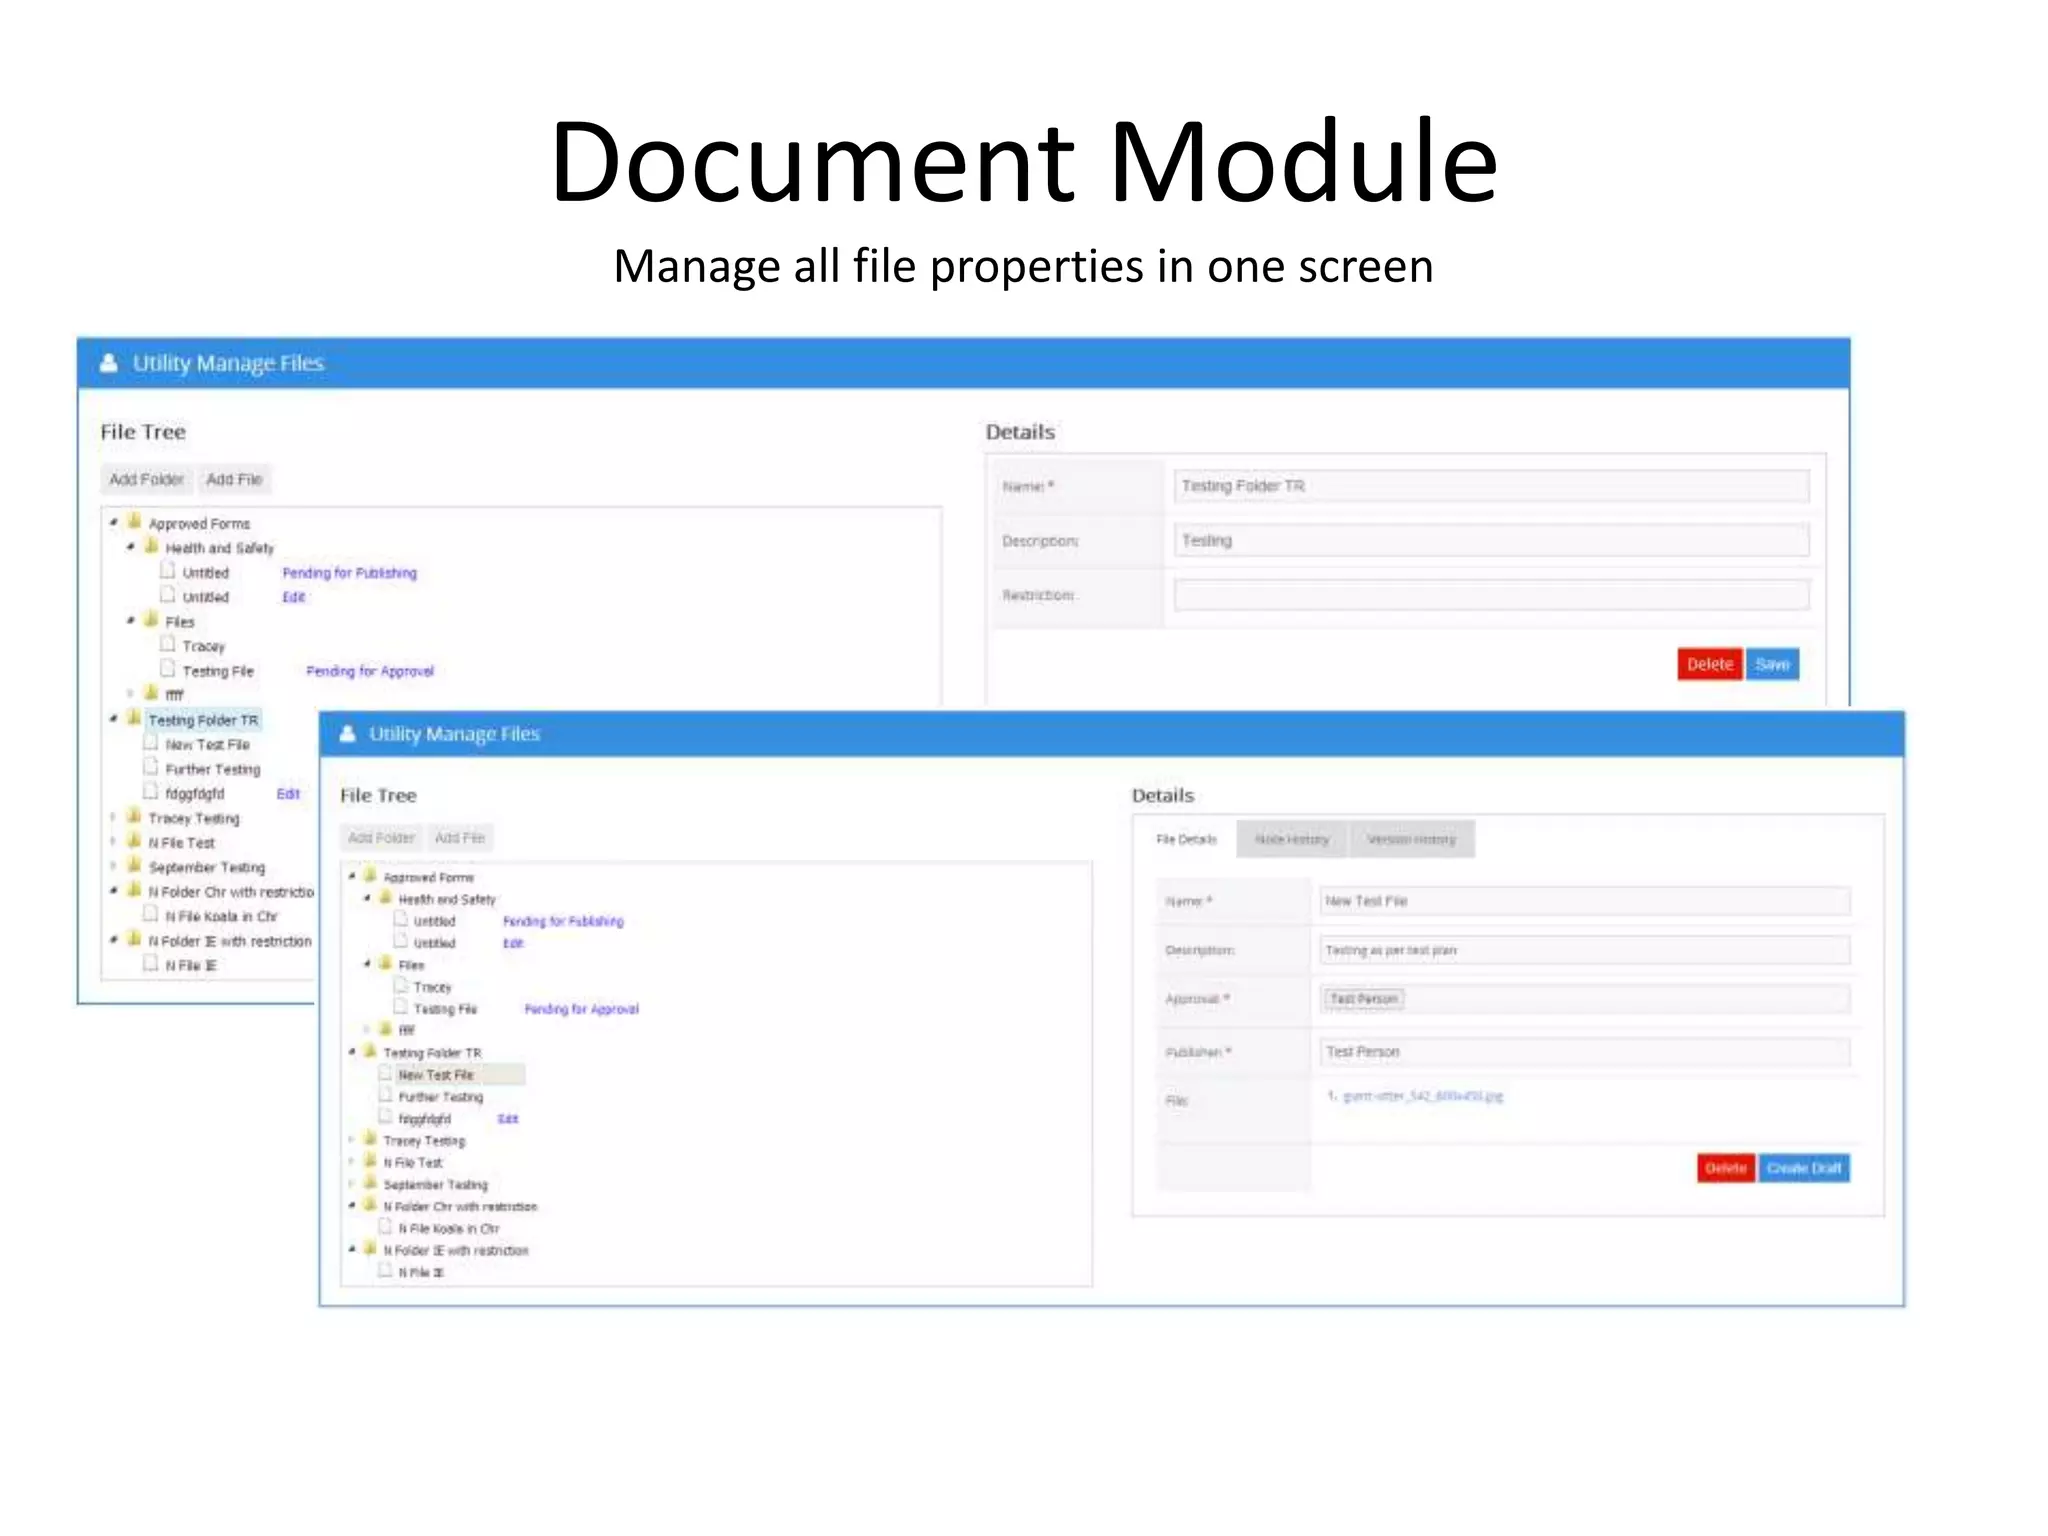The height and width of the screenshot is (1536, 2048).
Task: Click the Approved Forms folder icon in back window
Action: 134,521
